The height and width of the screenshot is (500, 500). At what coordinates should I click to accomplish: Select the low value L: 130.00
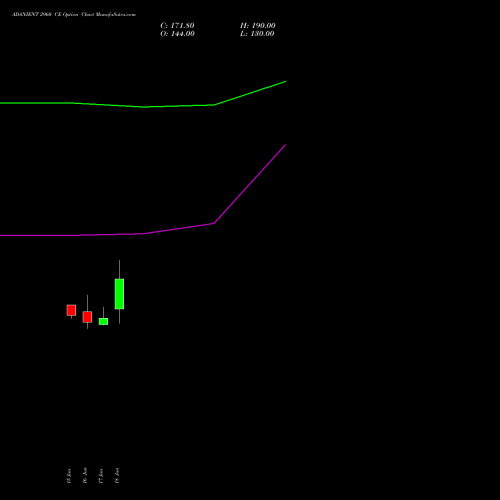click(257, 34)
